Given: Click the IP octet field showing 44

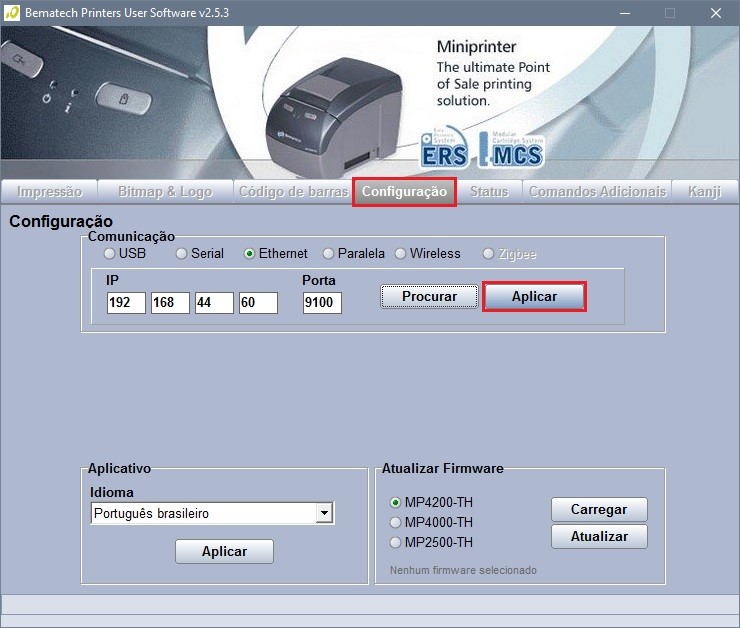Looking at the screenshot, I should [214, 302].
